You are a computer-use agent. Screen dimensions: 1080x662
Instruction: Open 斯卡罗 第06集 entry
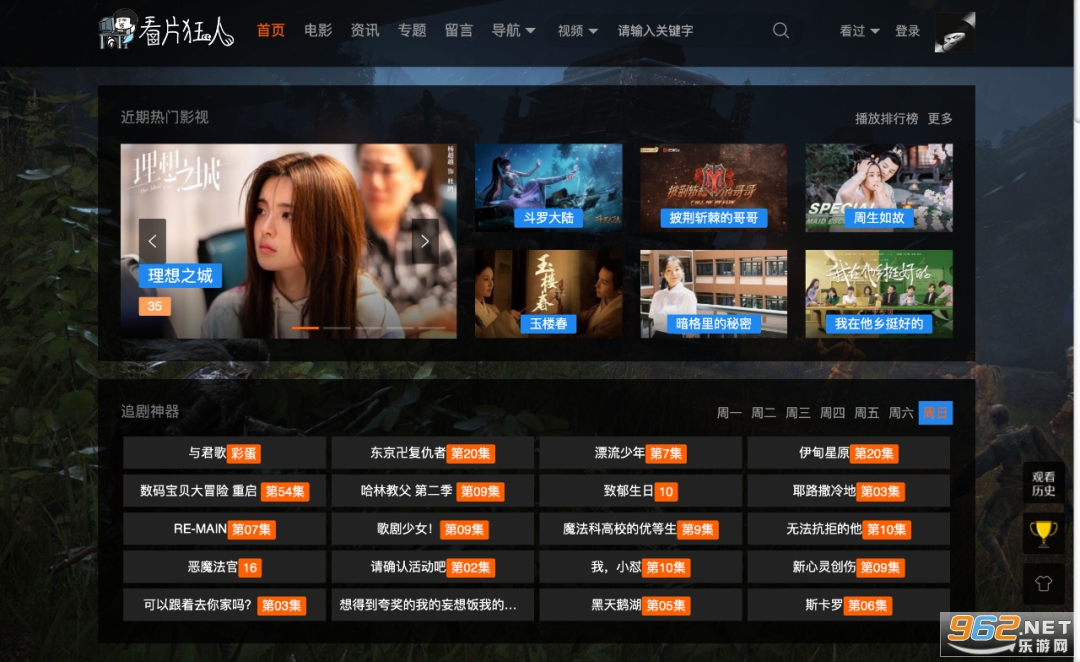click(849, 605)
